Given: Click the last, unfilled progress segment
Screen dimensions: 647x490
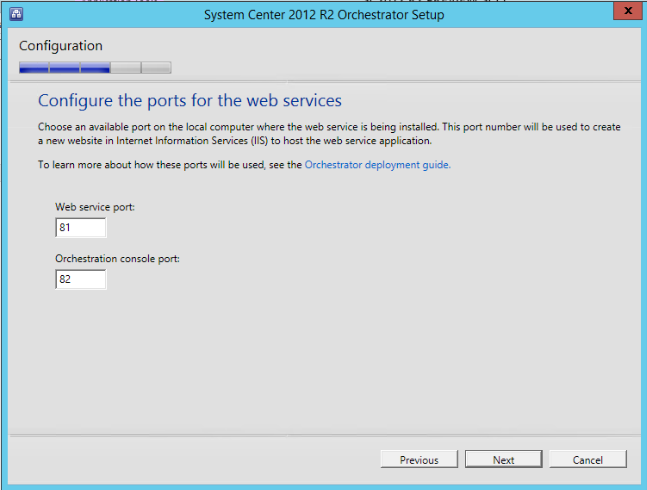Looking at the screenshot, I should click(157, 68).
